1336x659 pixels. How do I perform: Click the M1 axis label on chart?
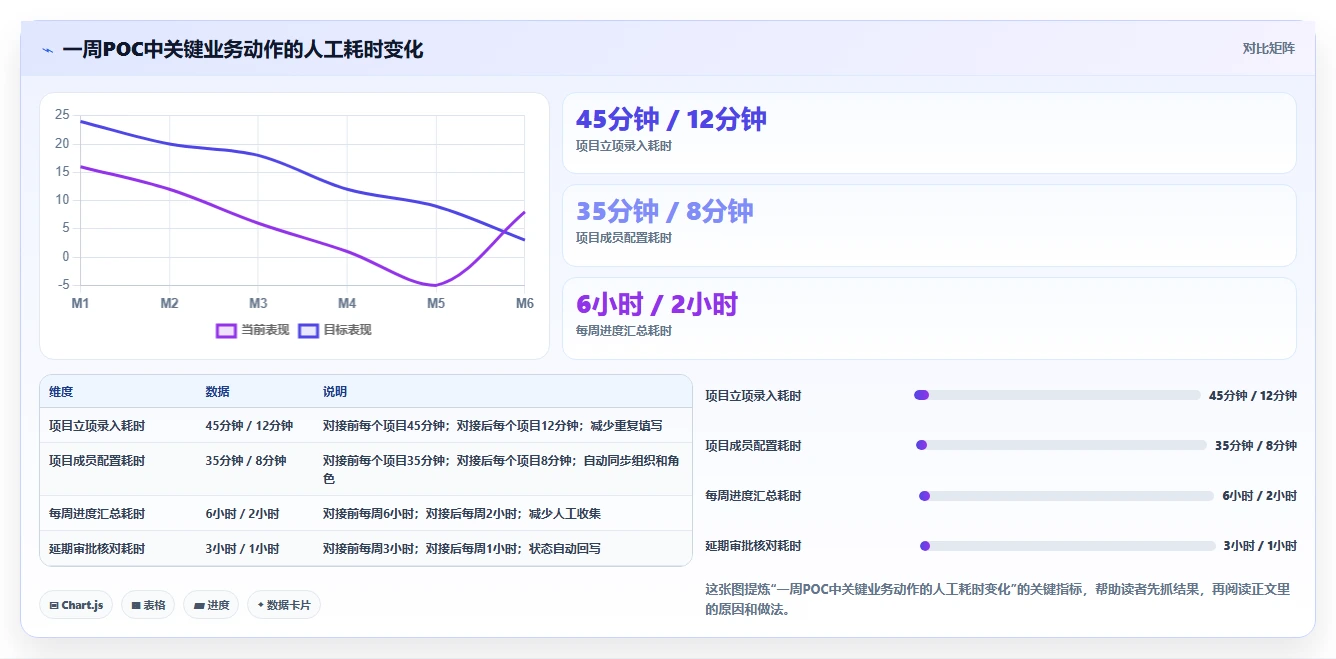[x=80, y=303]
